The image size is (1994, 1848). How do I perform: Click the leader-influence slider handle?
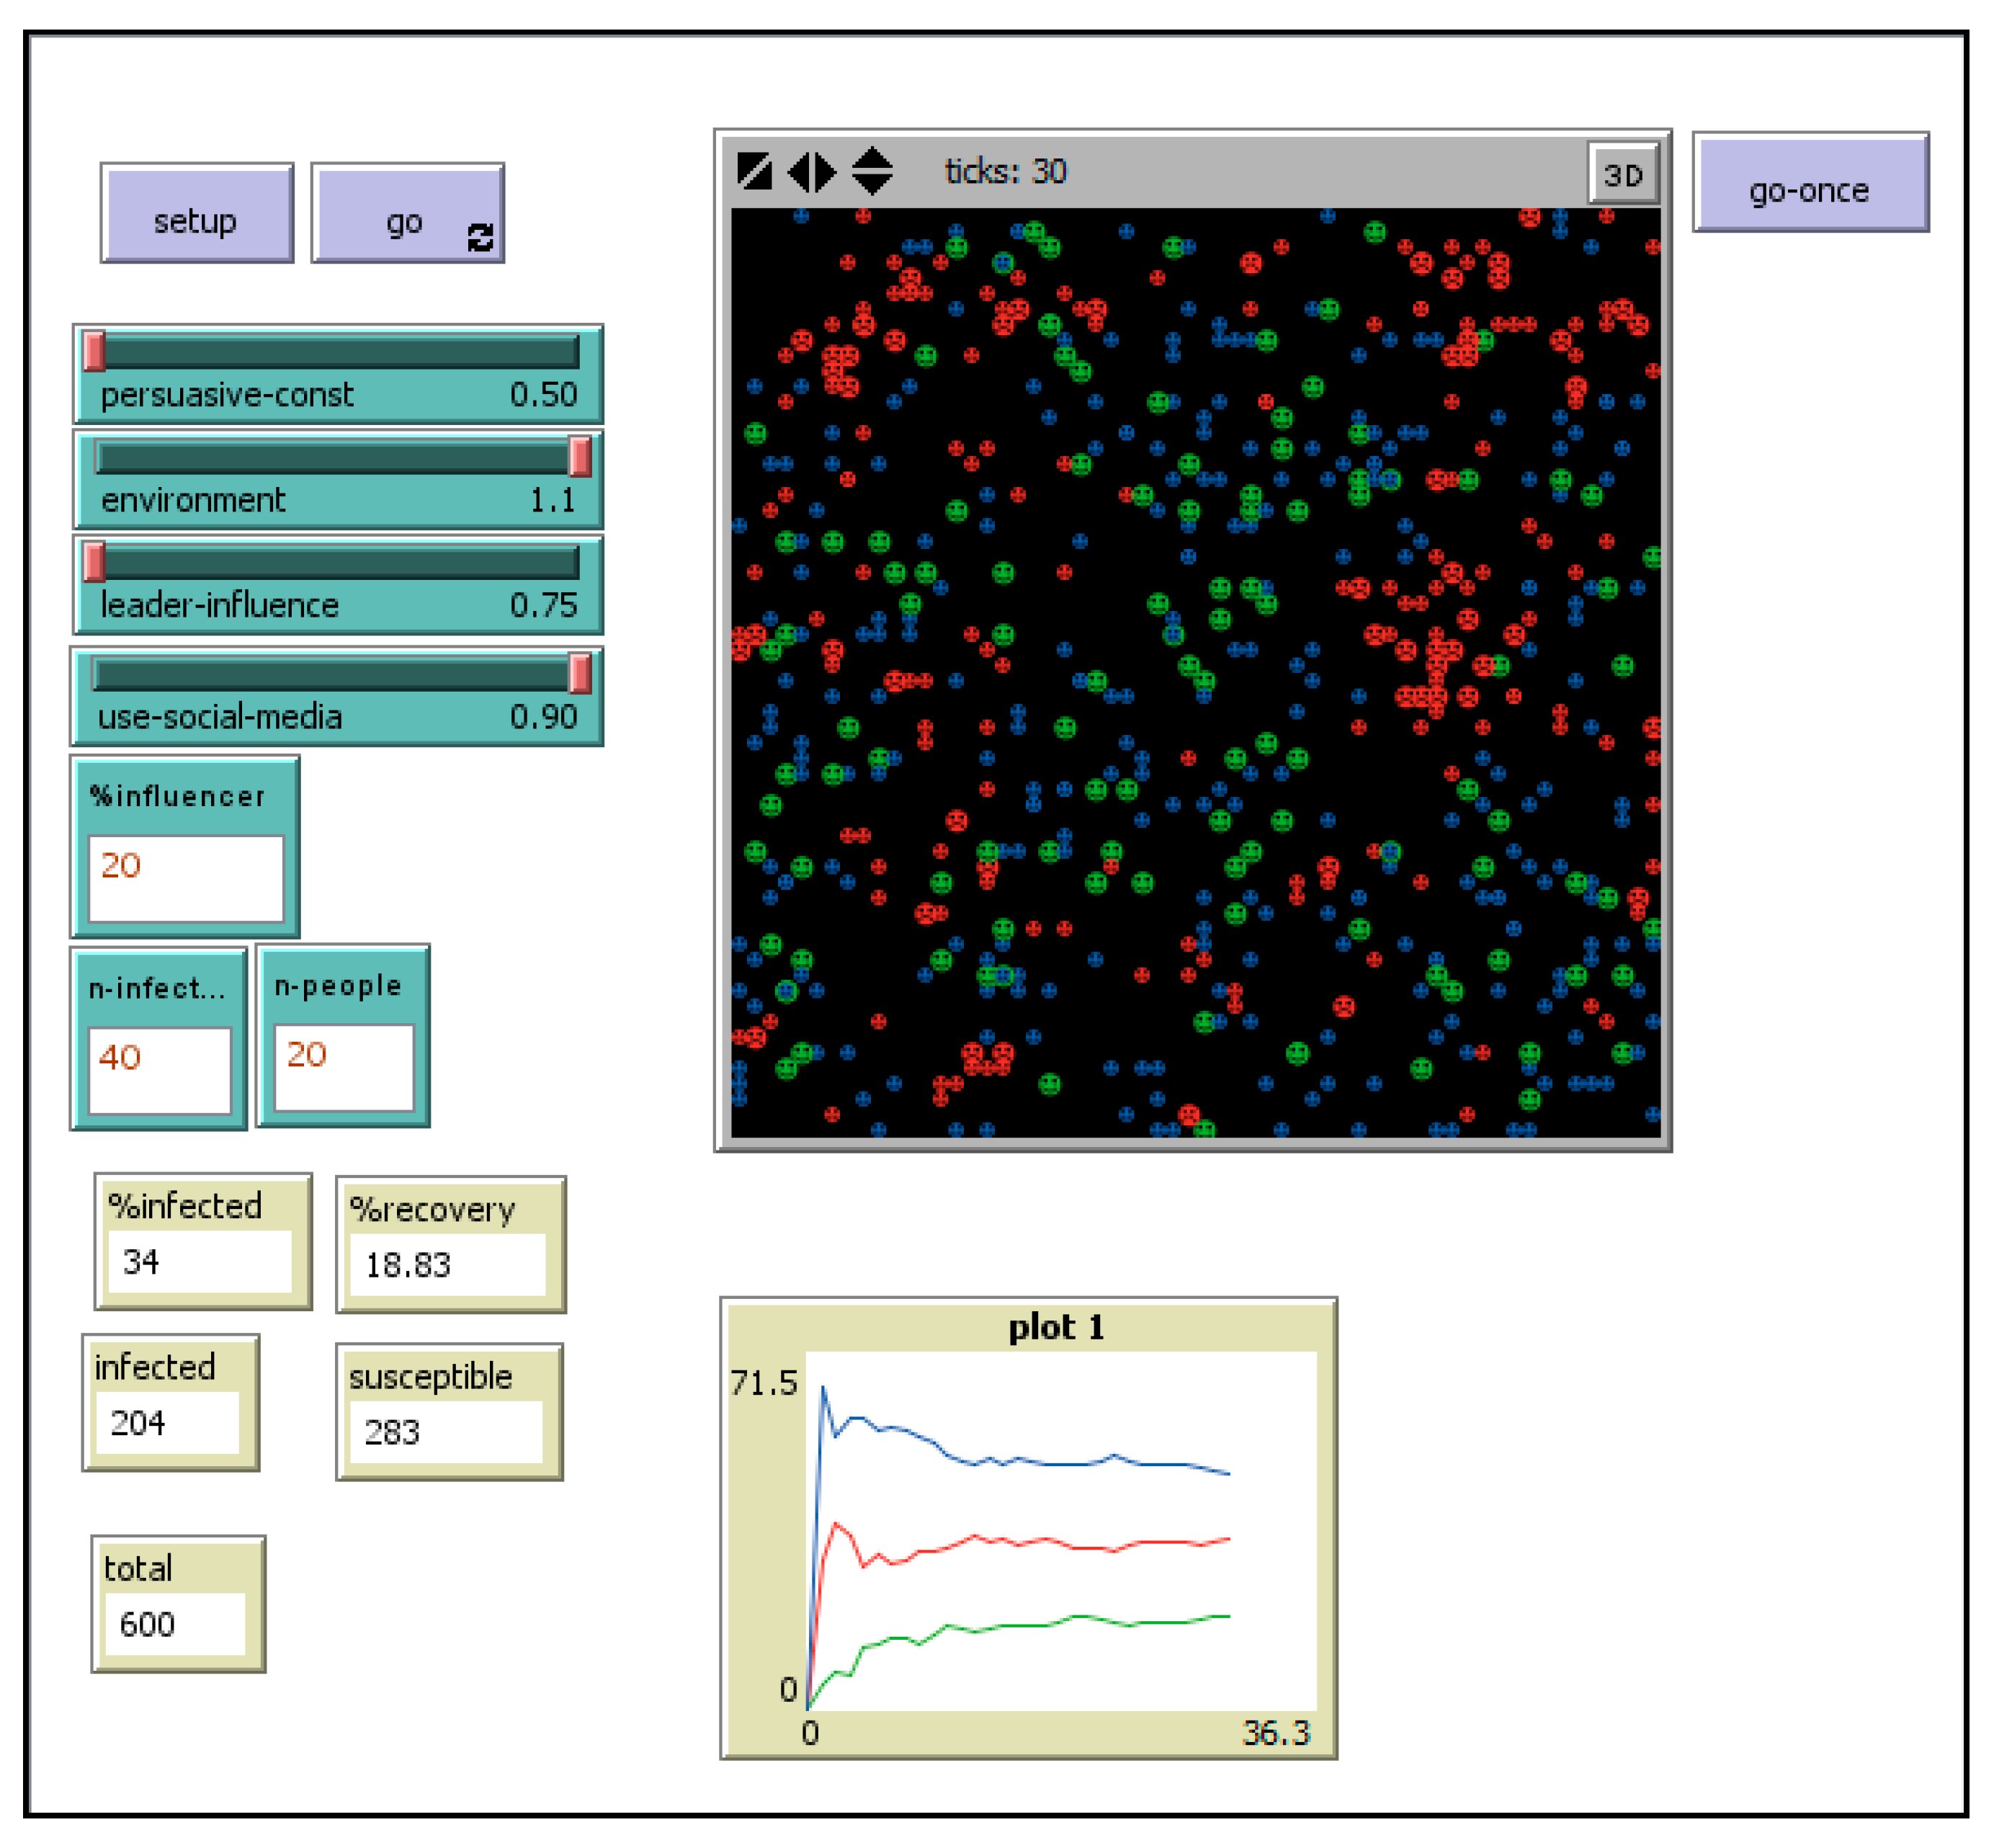tap(94, 562)
